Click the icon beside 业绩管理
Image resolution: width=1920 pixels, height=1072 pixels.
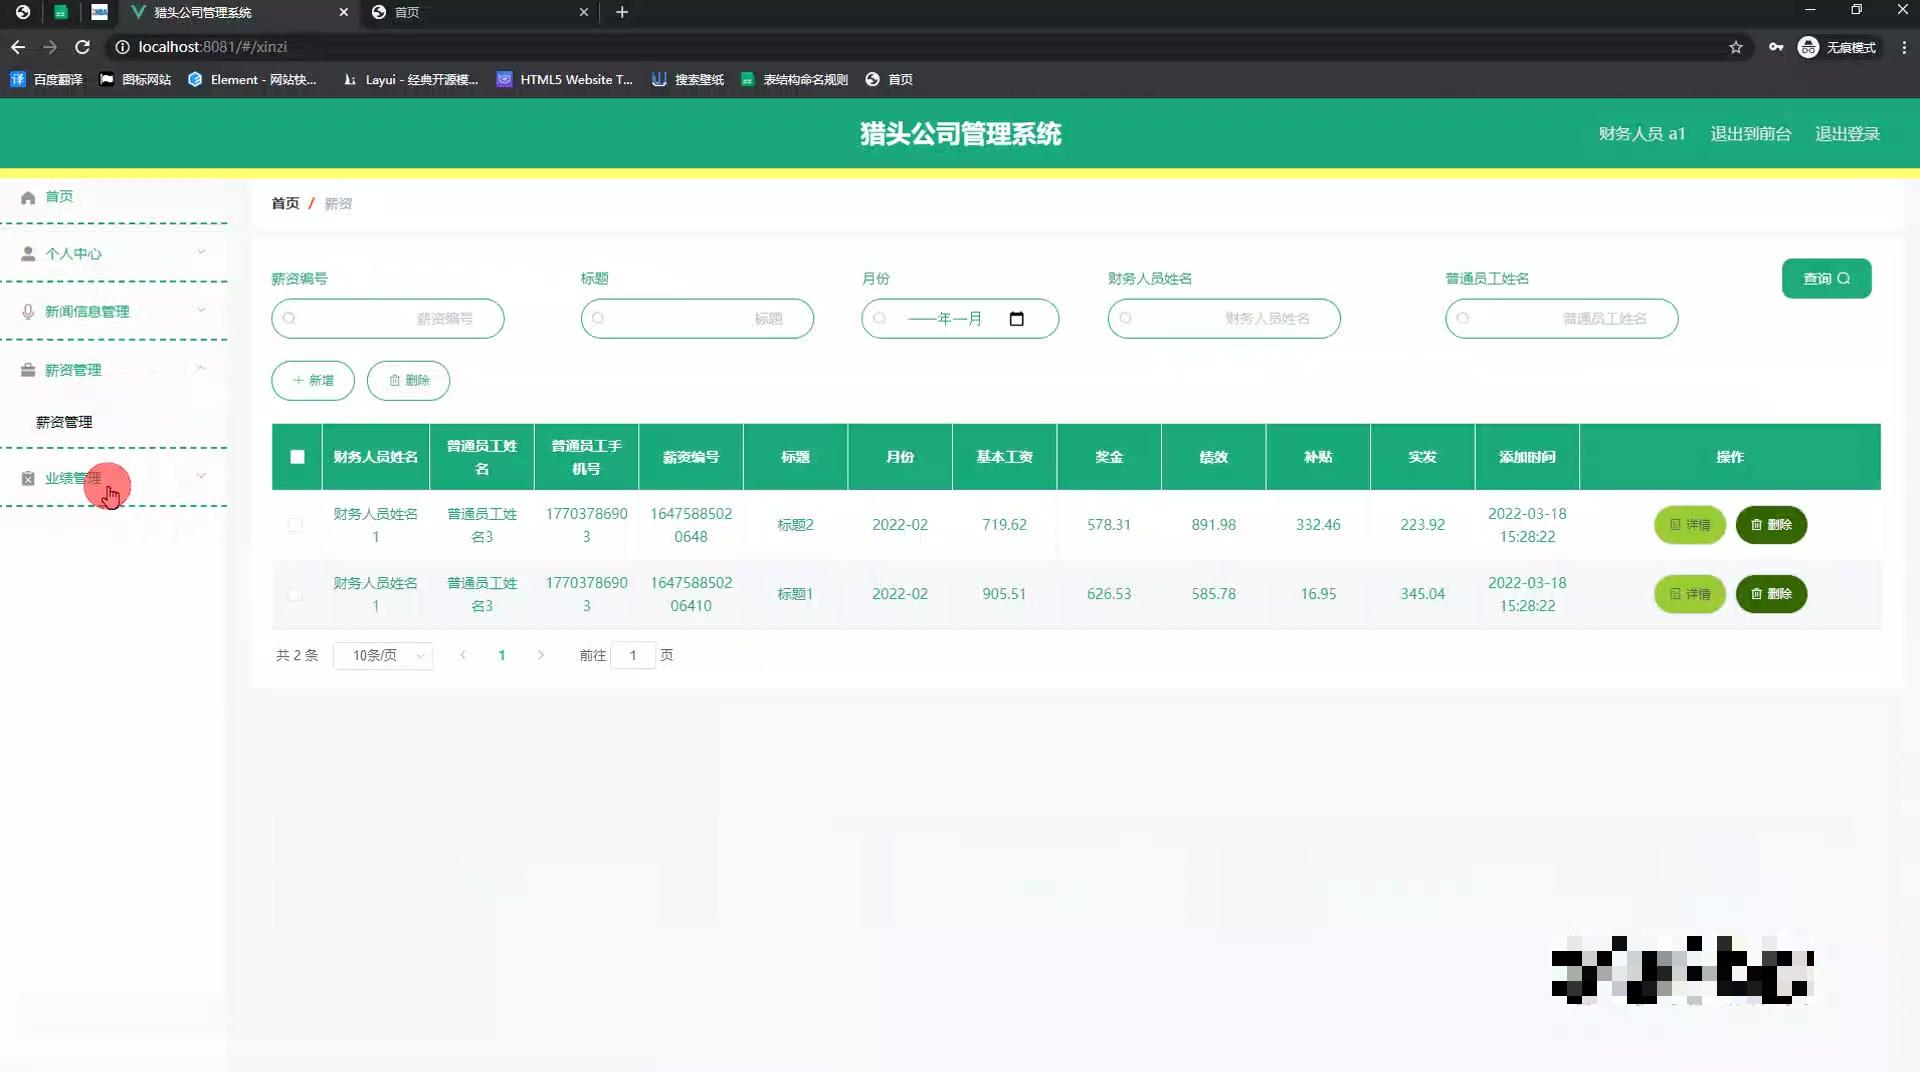click(x=28, y=478)
